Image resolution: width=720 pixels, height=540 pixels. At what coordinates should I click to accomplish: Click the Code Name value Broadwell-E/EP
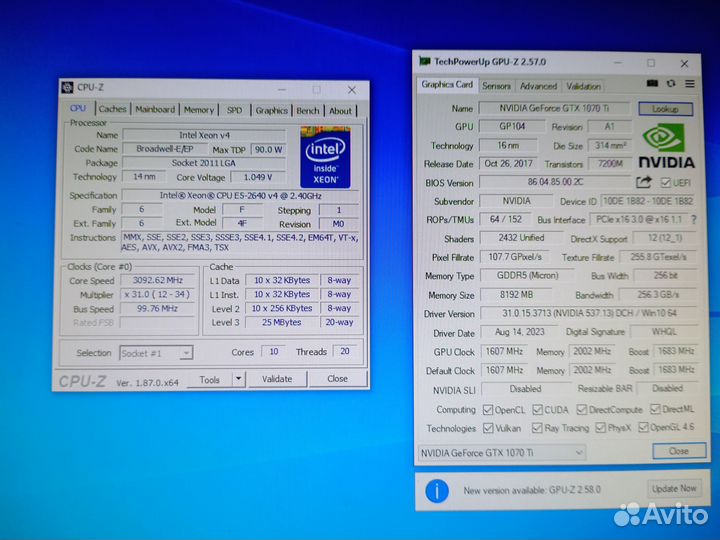click(x=165, y=149)
